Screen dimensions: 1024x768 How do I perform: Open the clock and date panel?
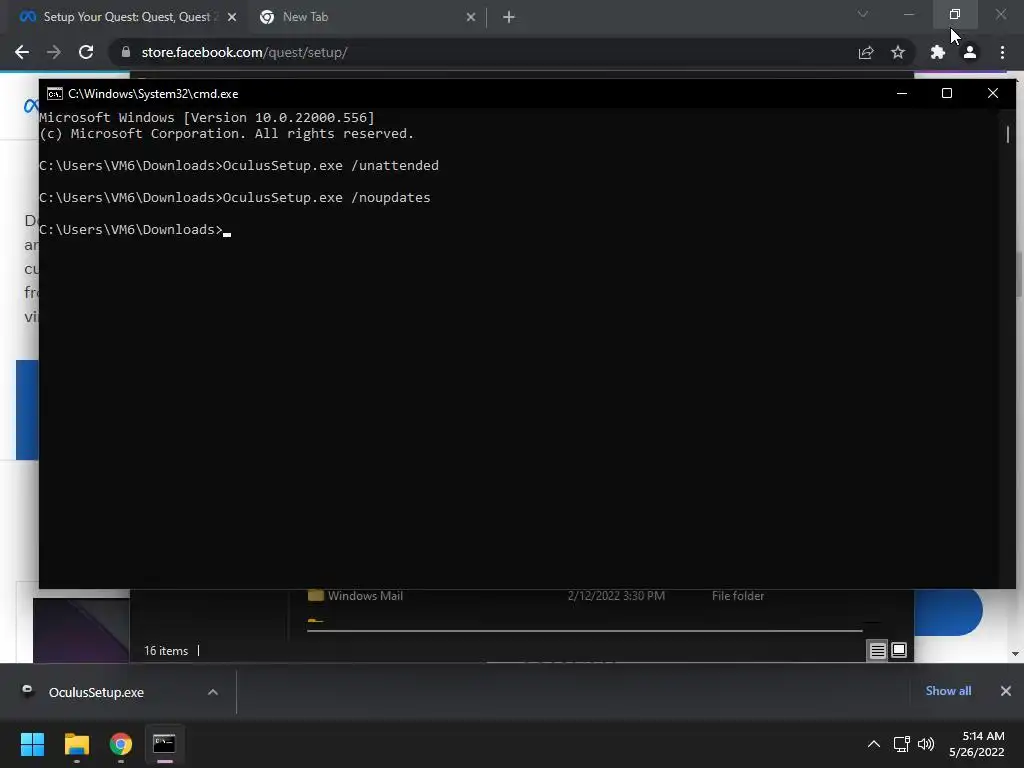[x=977, y=744]
